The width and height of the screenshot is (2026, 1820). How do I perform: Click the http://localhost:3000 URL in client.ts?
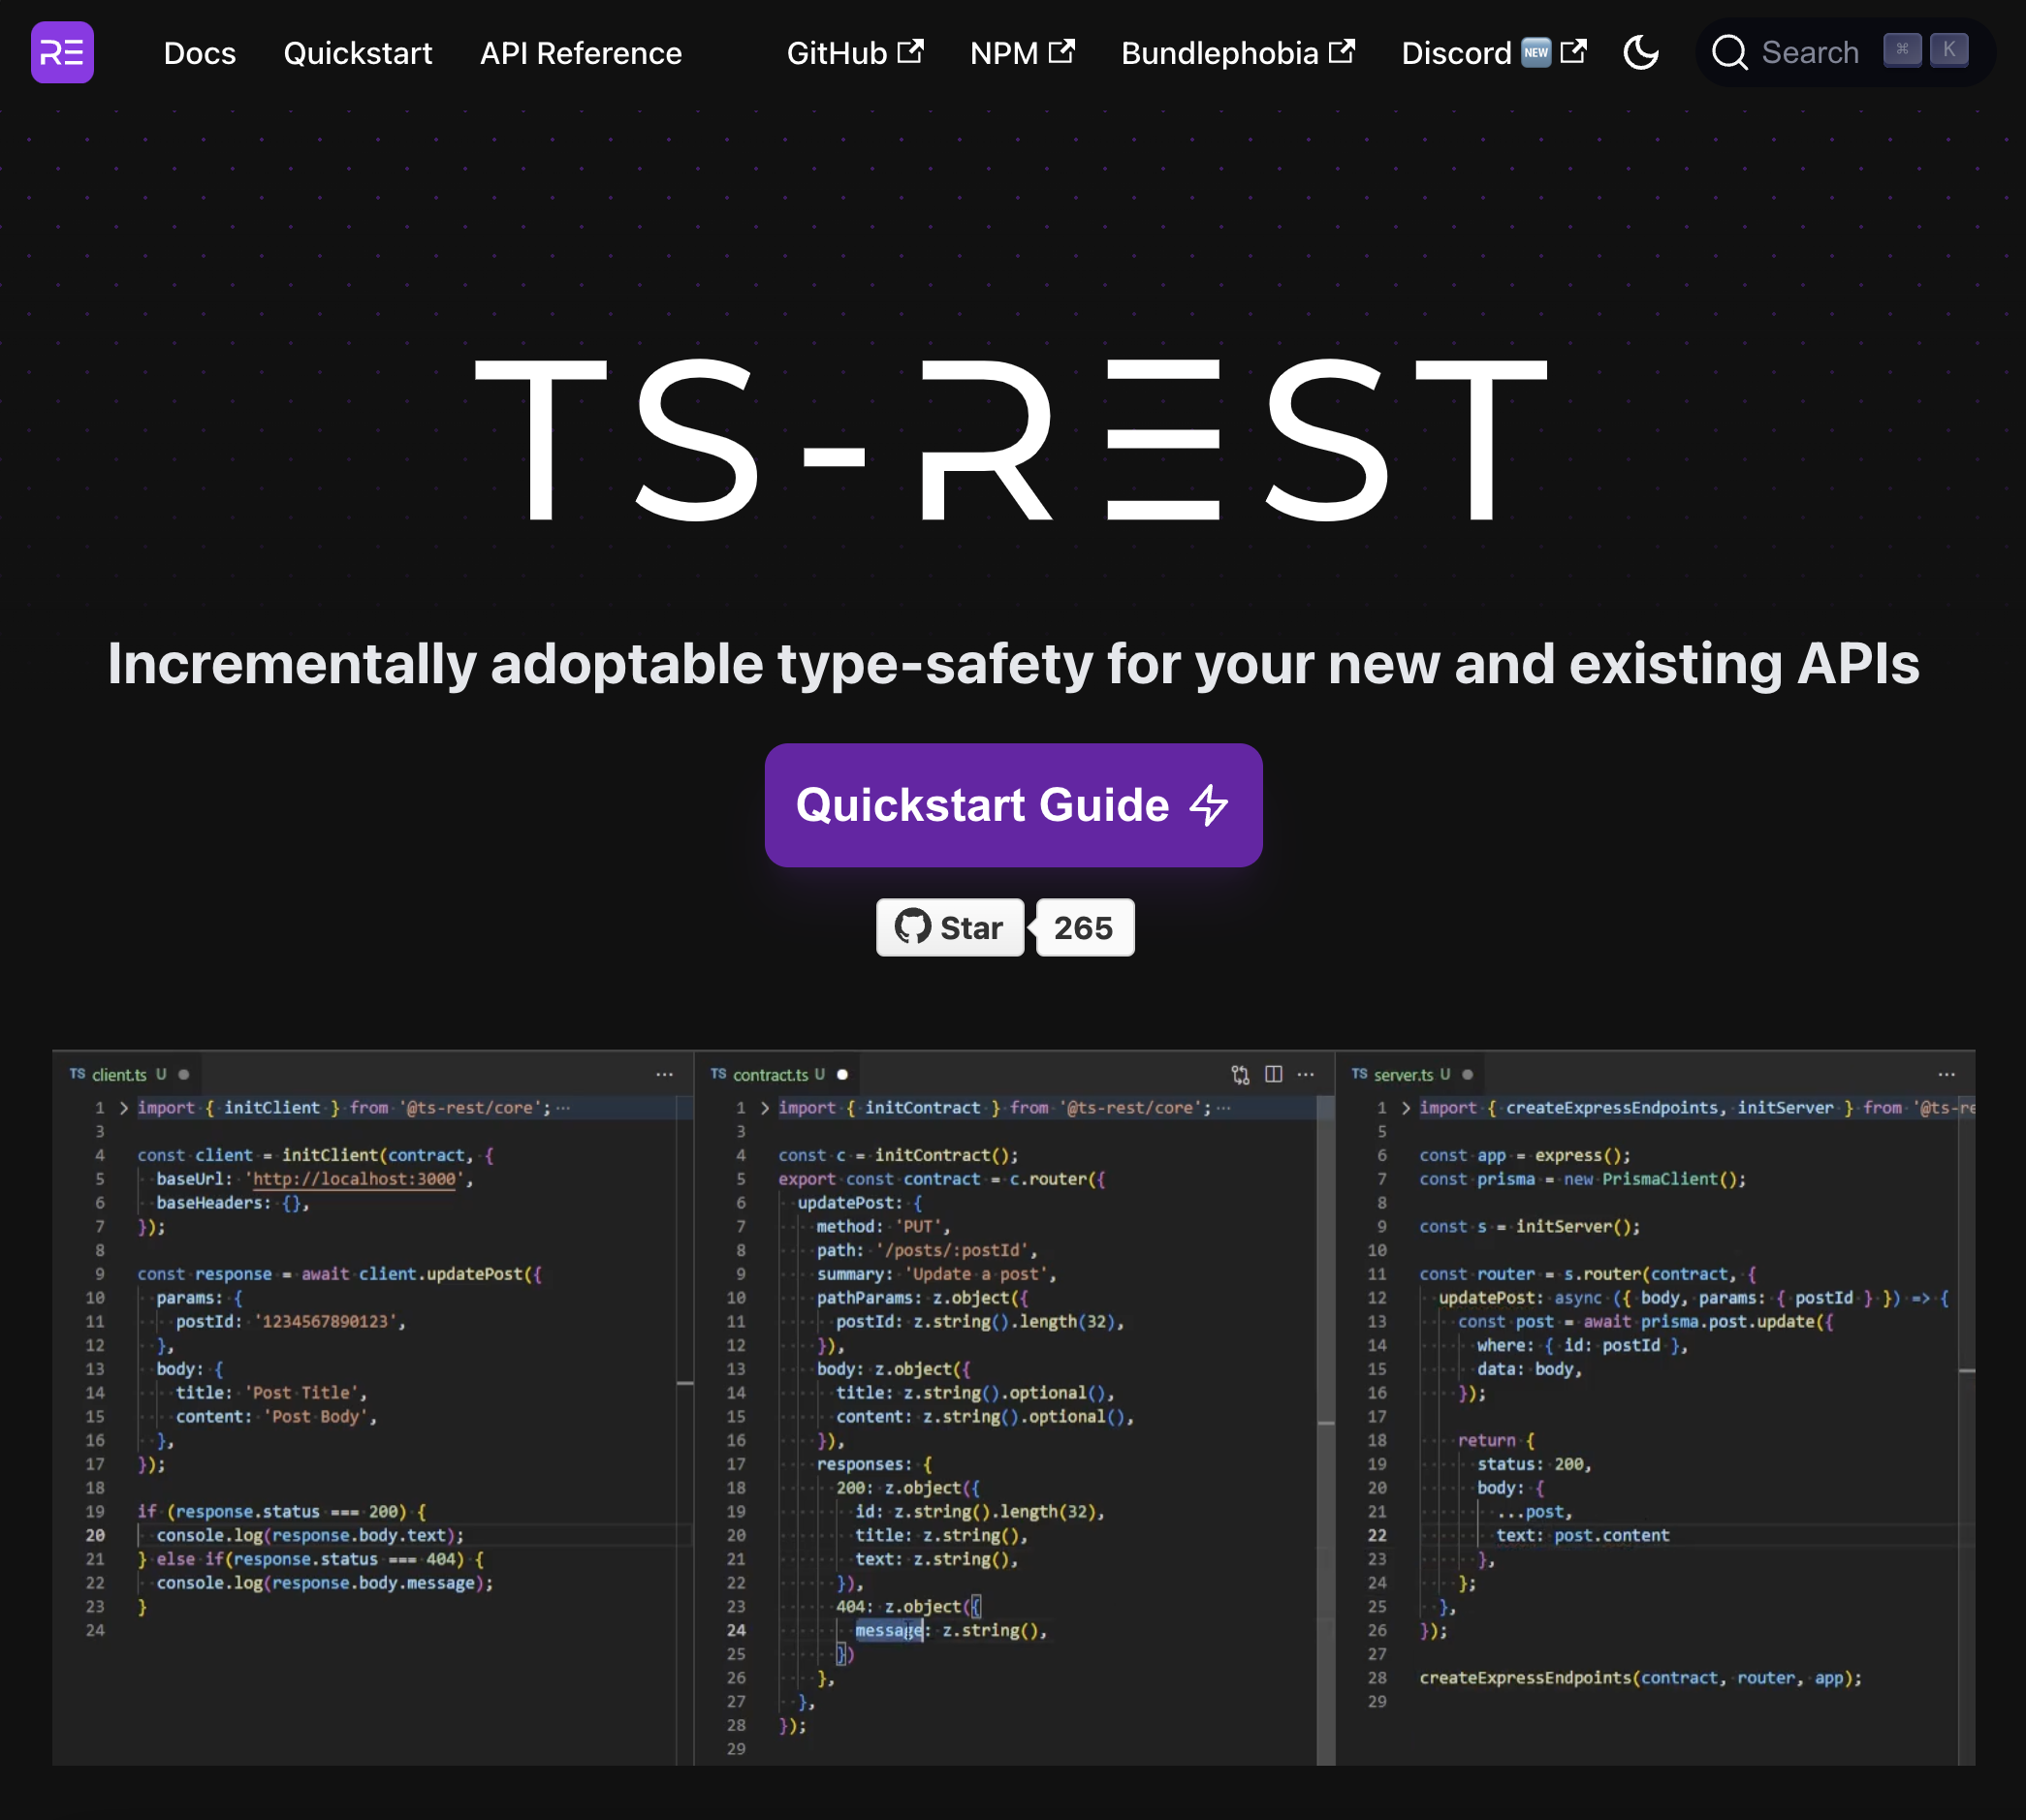click(355, 1179)
